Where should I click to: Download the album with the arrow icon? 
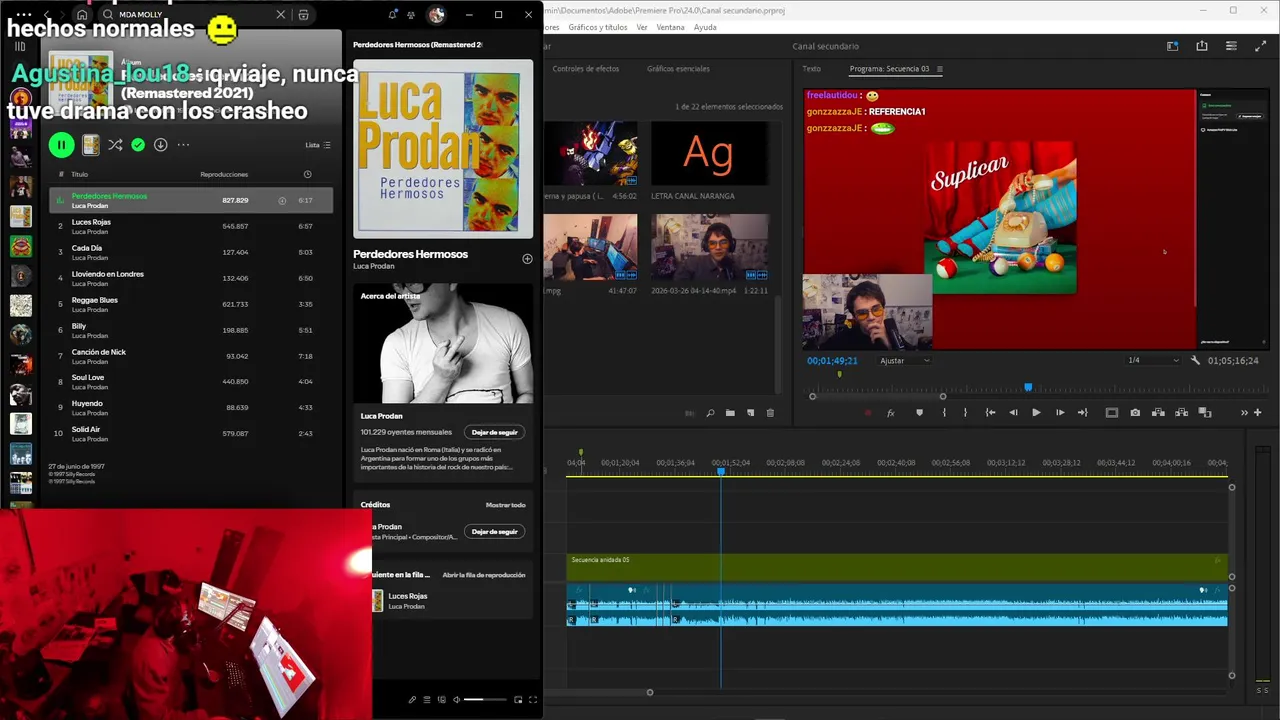160,145
